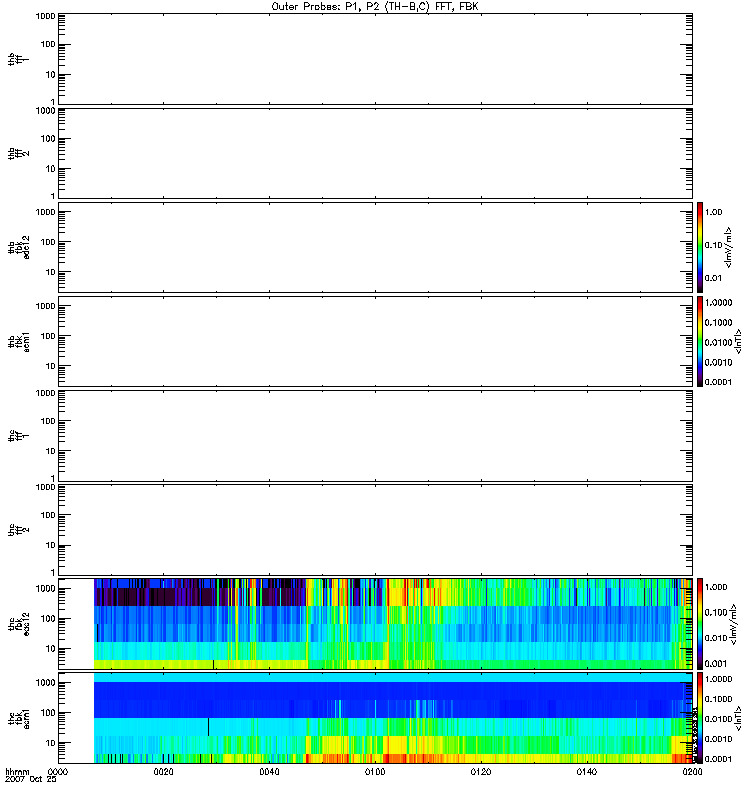Click the thc fbk edc12 spectrogram panel
This screenshot has height=800, width=750.
click(375, 623)
